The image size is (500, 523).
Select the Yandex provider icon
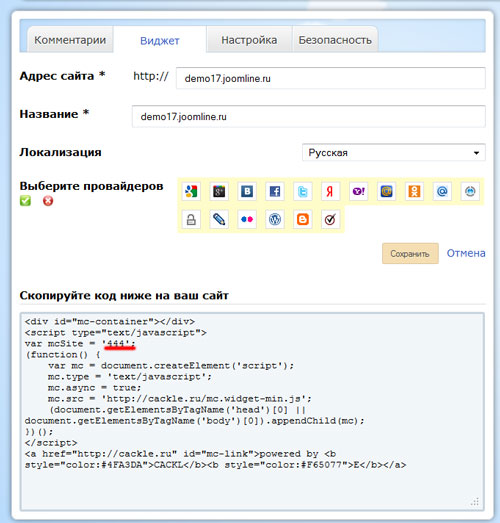coord(331,191)
